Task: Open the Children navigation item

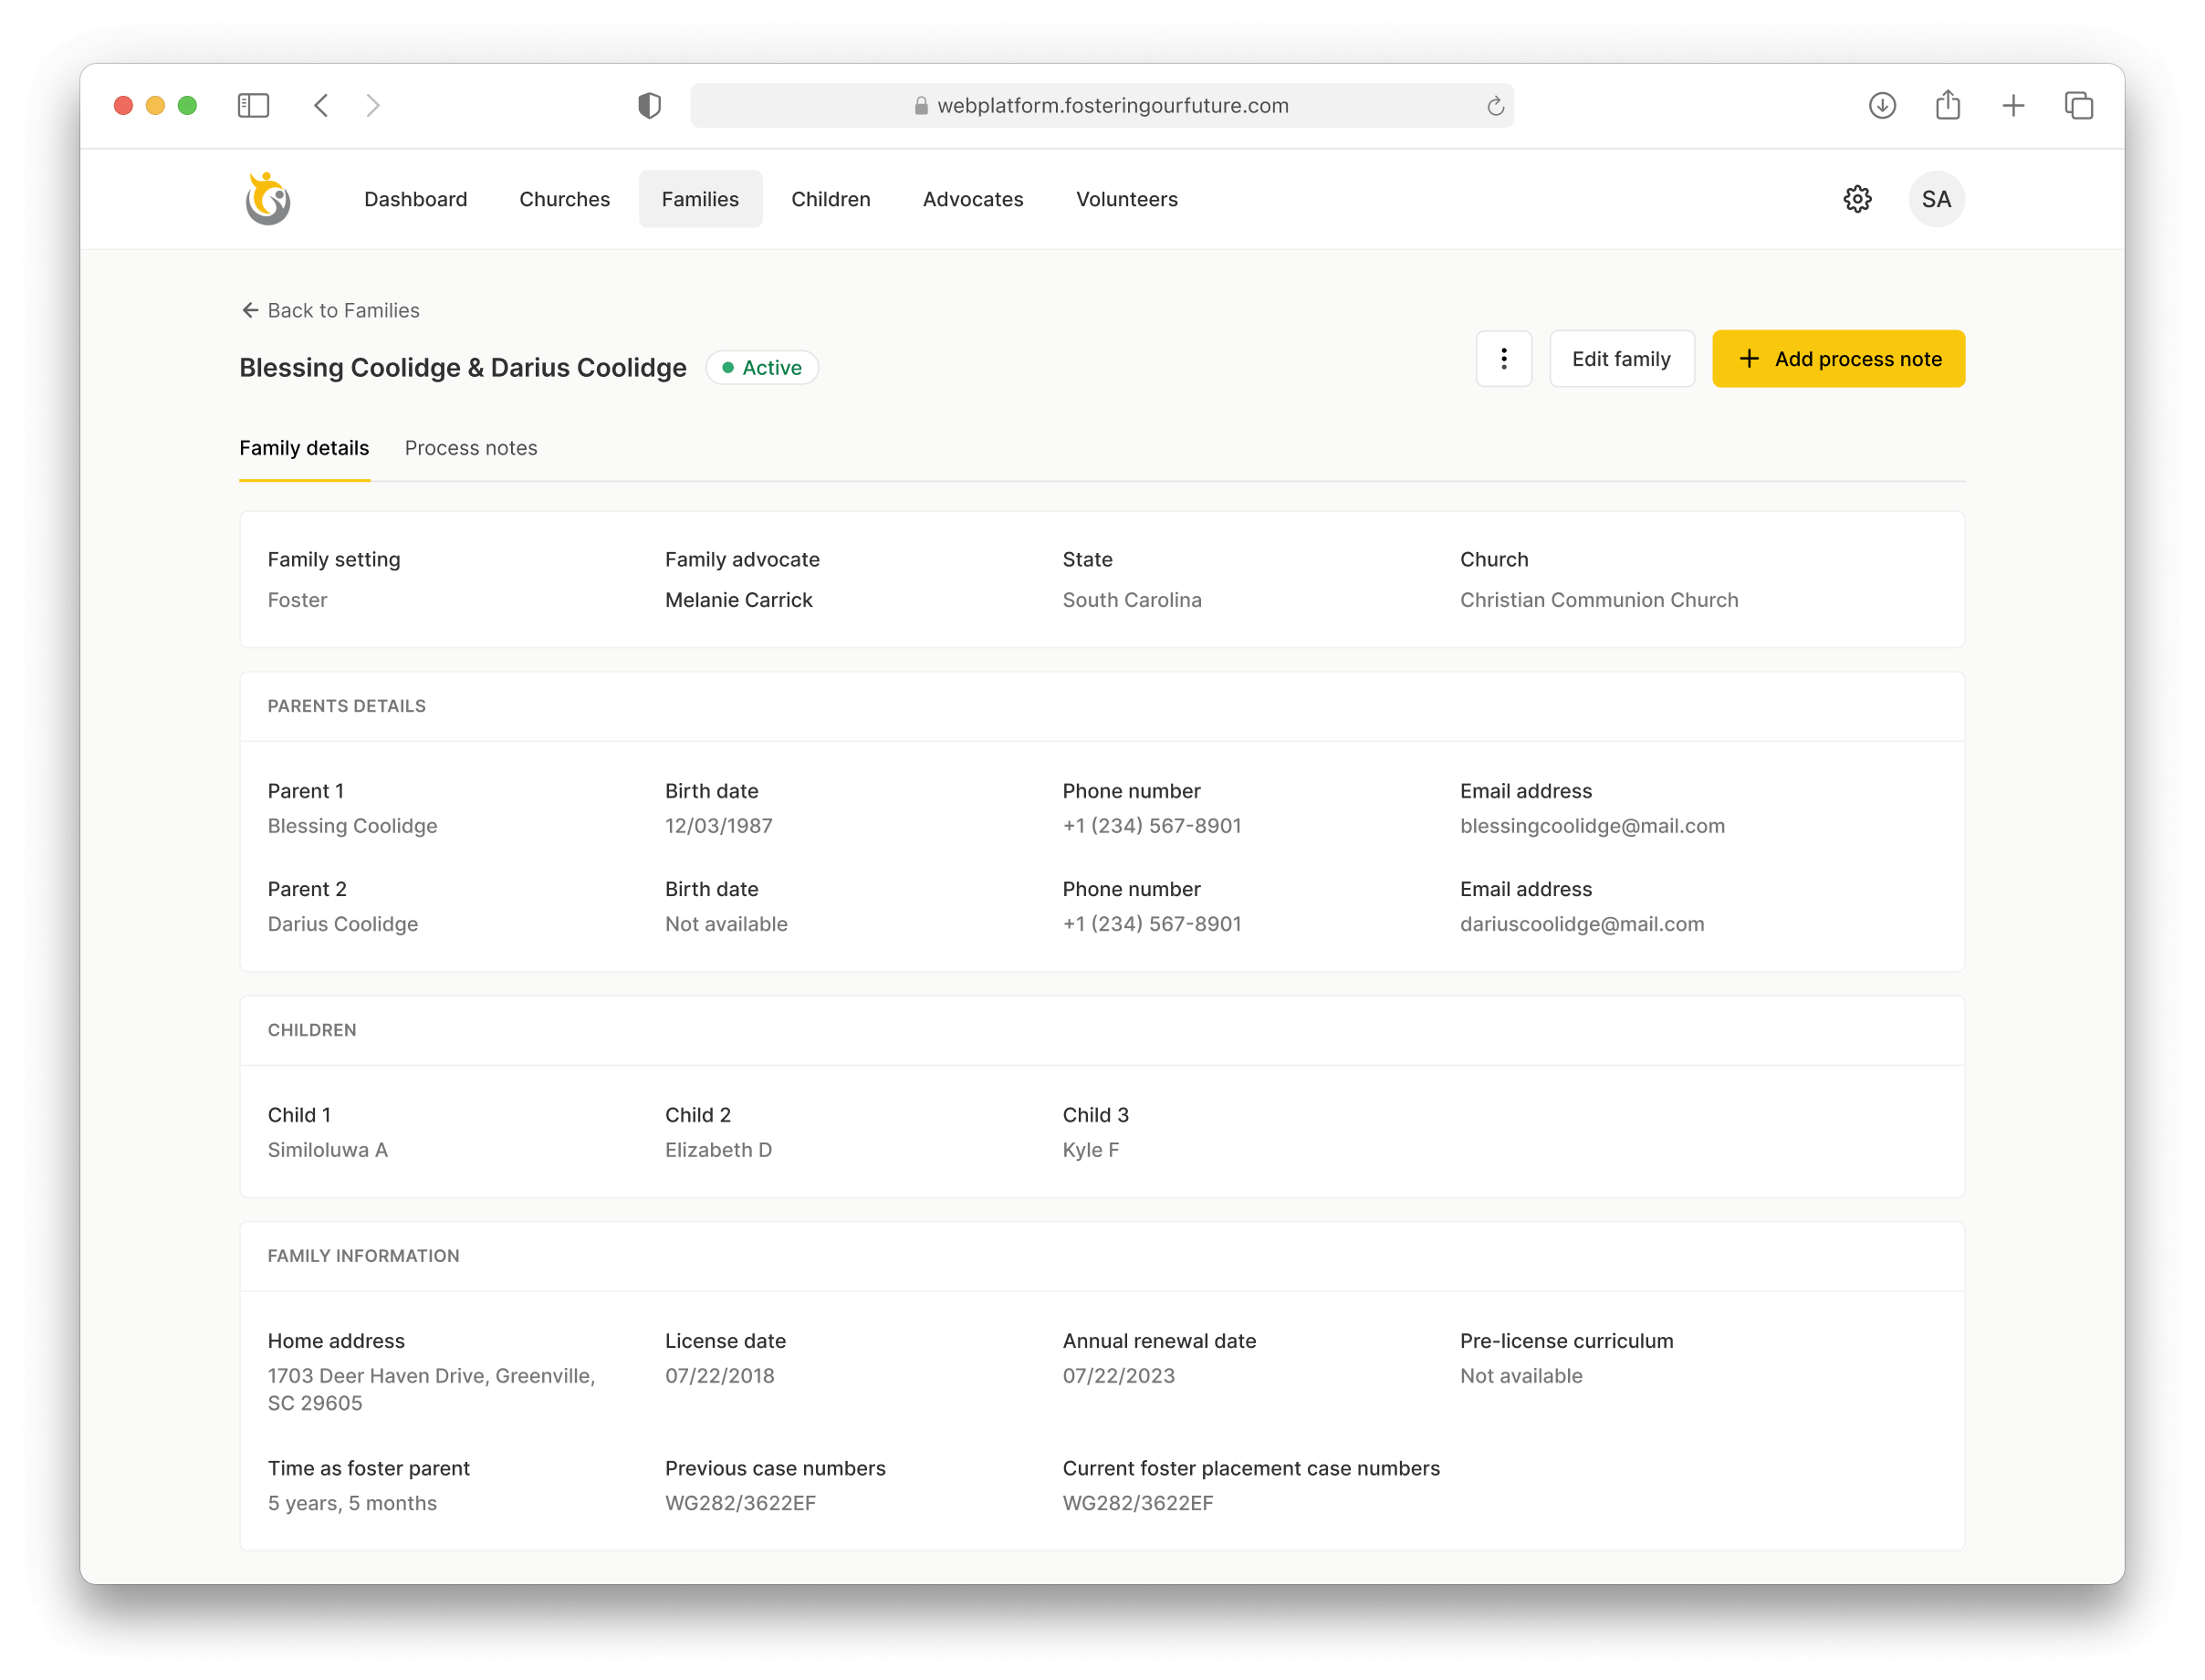Action: point(830,199)
